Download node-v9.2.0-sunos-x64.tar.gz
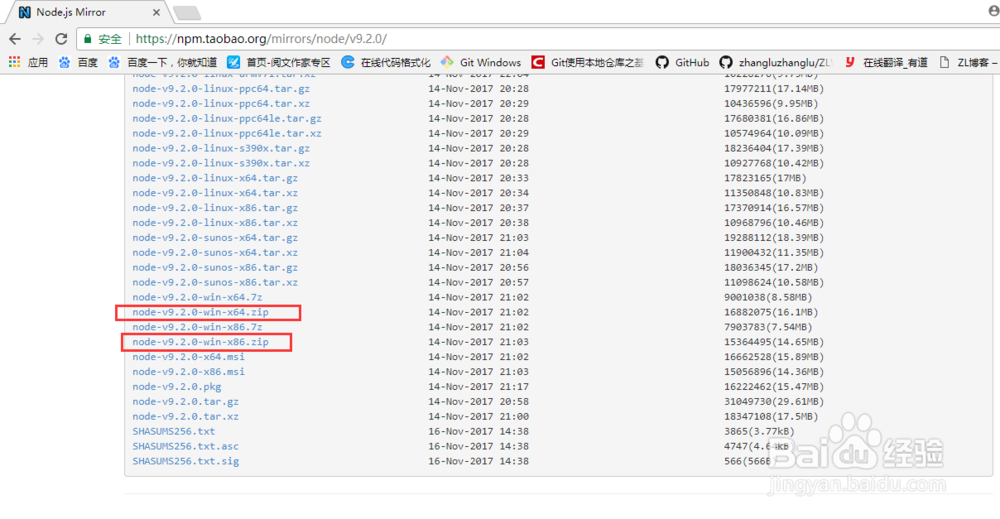The width and height of the screenshot is (1000, 519). click(215, 237)
